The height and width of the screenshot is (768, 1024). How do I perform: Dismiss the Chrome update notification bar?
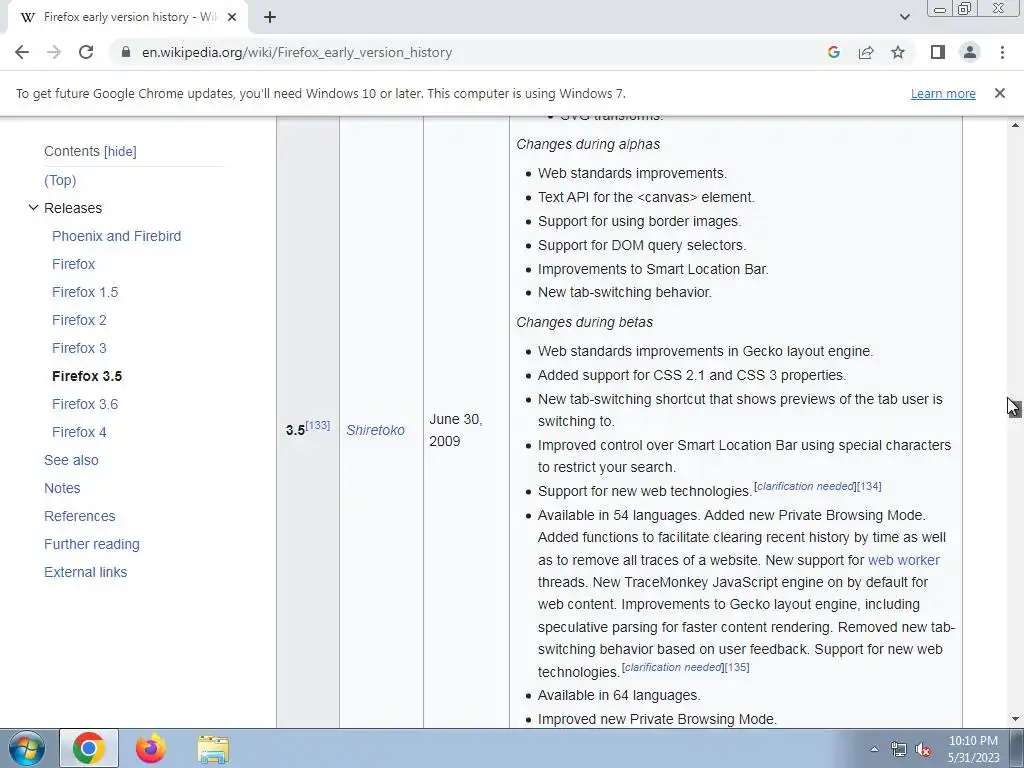point(999,93)
